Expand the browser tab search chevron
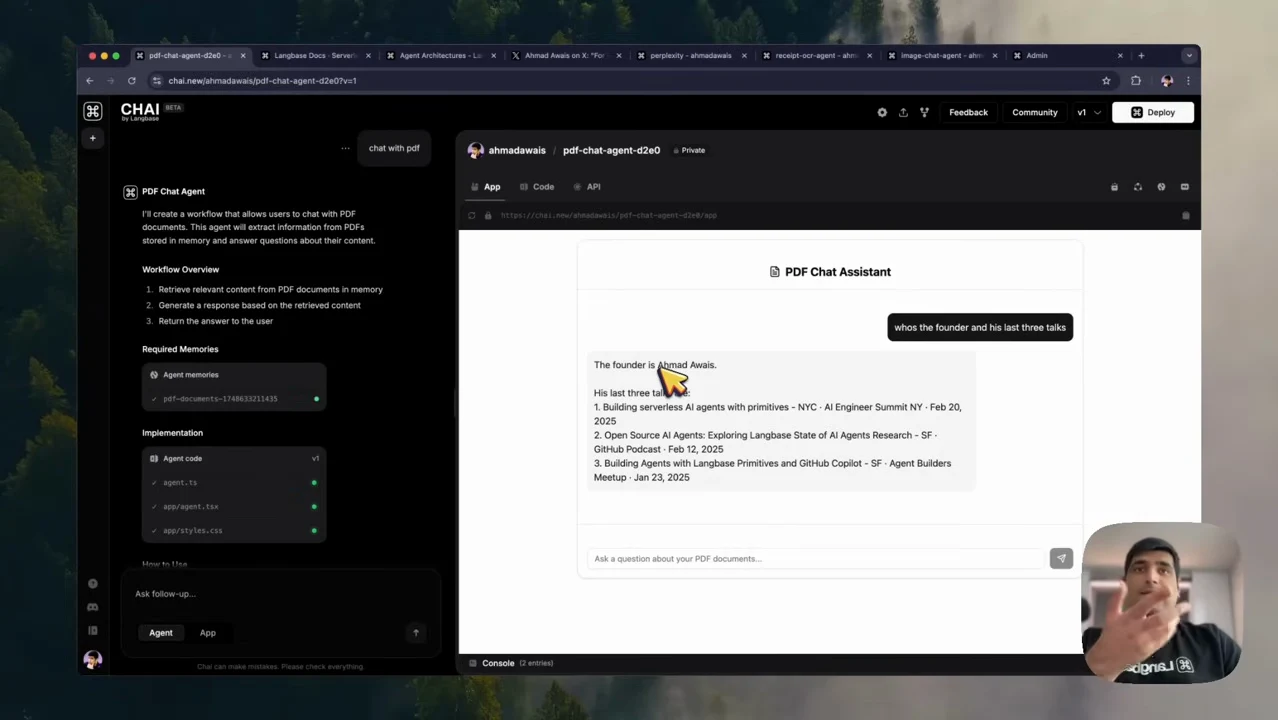 (1189, 56)
